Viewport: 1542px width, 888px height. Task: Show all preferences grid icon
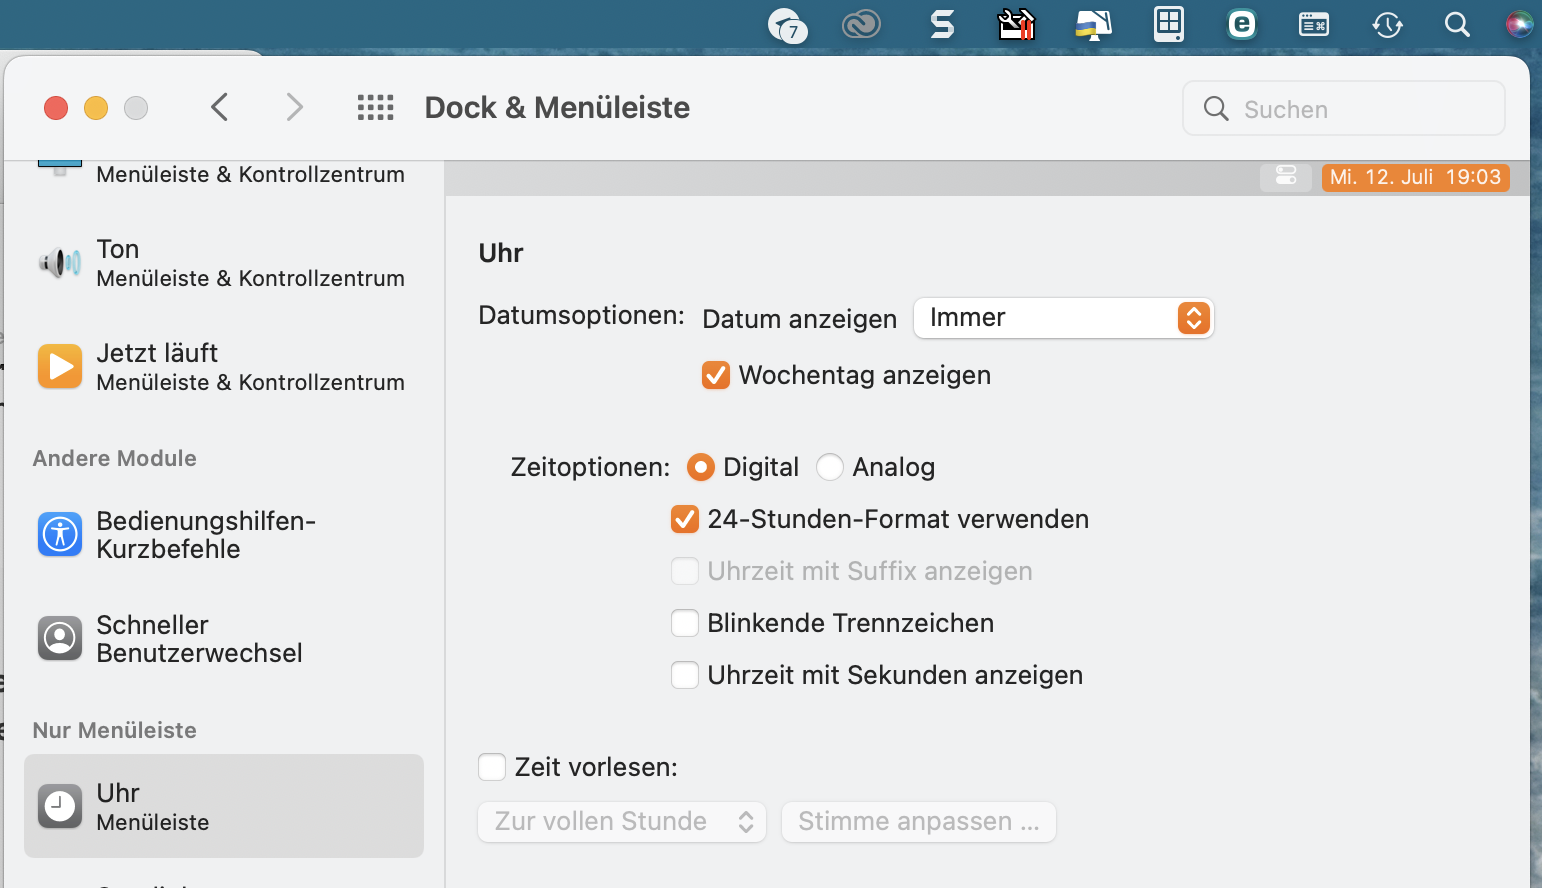(376, 107)
